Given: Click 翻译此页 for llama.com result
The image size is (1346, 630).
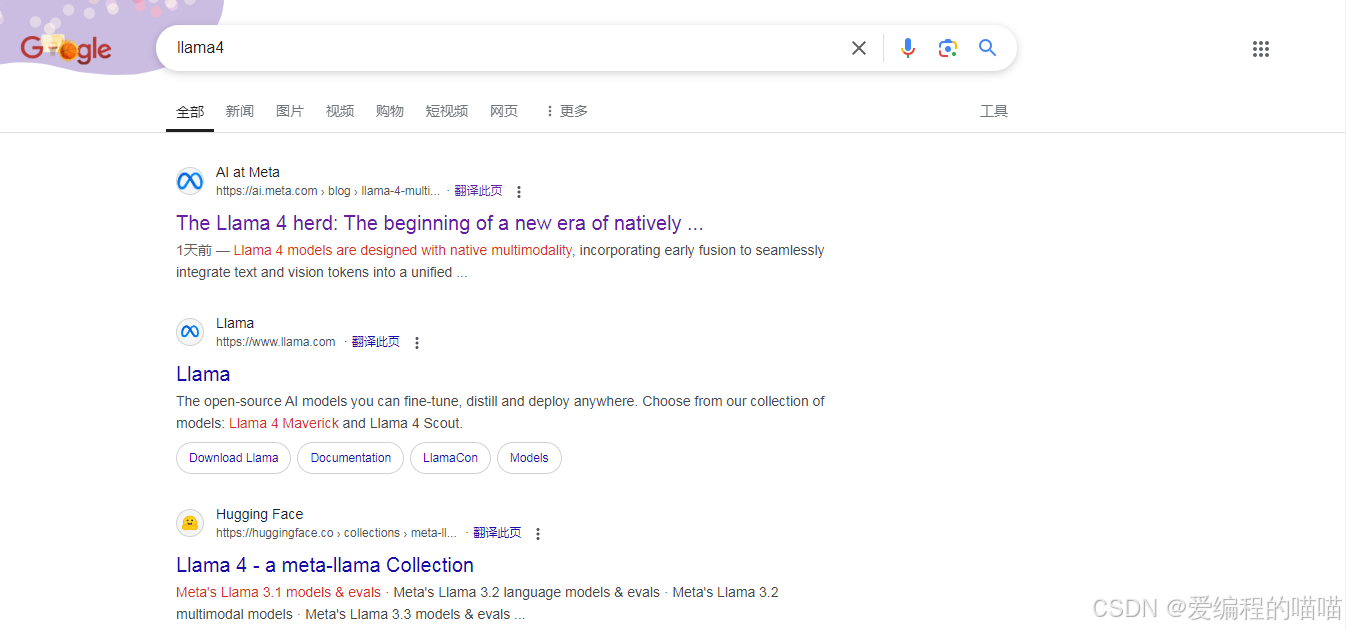Looking at the screenshot, I should coord(376,342).
